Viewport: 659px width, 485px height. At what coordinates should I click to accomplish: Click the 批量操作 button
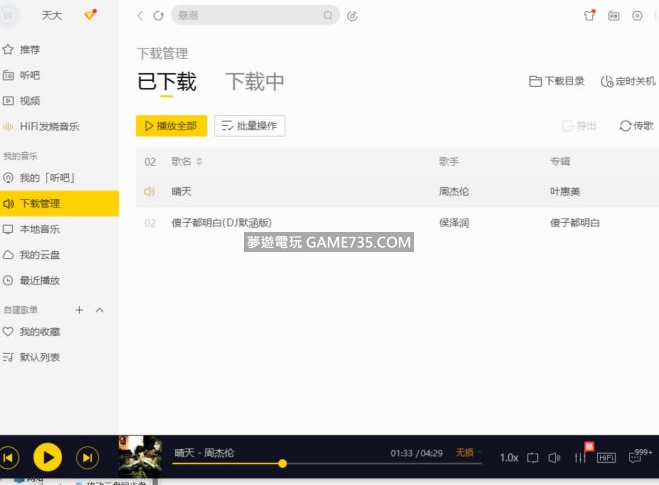tap(250, 126)
